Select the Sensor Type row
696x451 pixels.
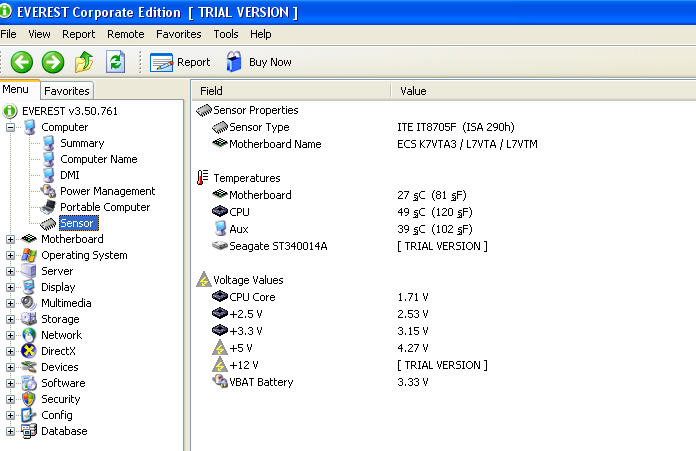444,127
